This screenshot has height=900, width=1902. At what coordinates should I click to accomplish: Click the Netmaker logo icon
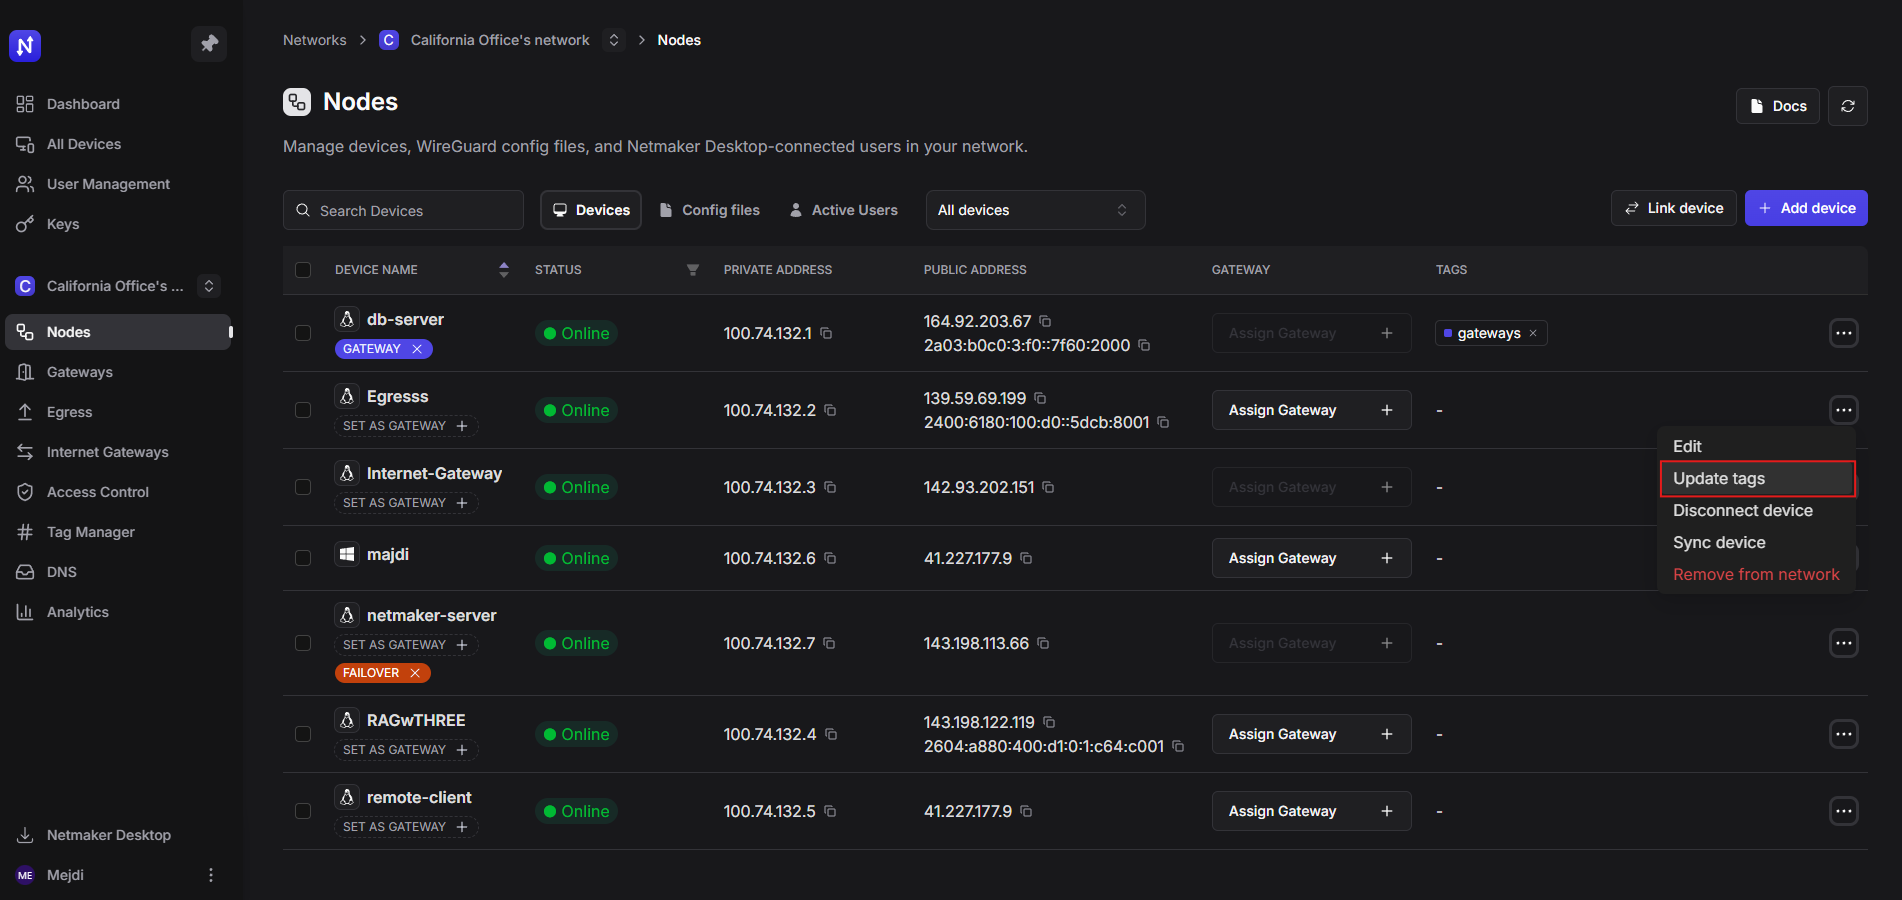(x=25, y=45)
